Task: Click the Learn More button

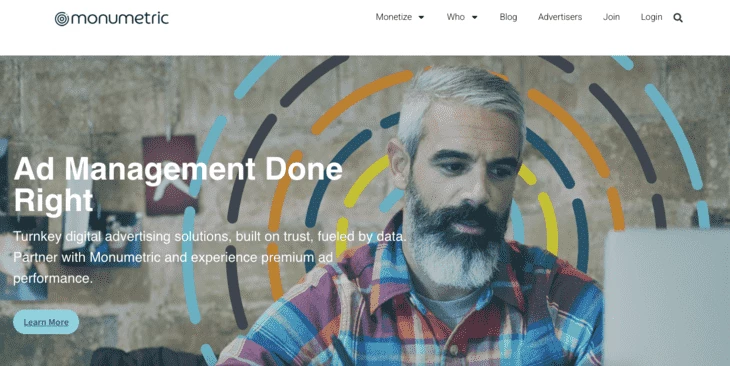Action: coord(46,322)
